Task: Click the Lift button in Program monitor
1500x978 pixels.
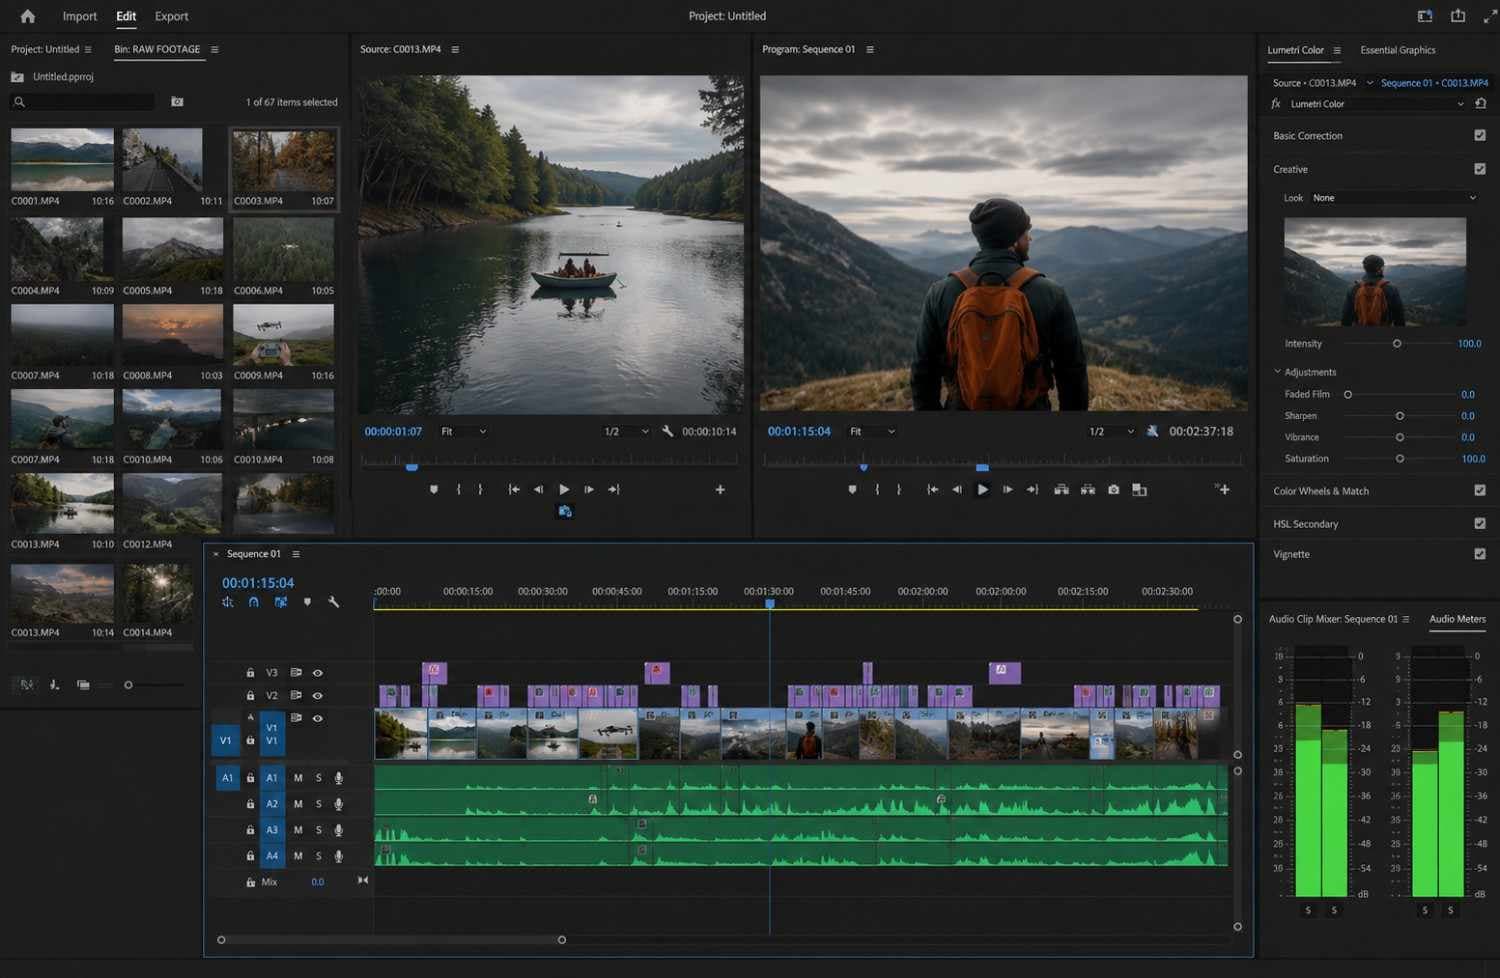Action: 1061,489
